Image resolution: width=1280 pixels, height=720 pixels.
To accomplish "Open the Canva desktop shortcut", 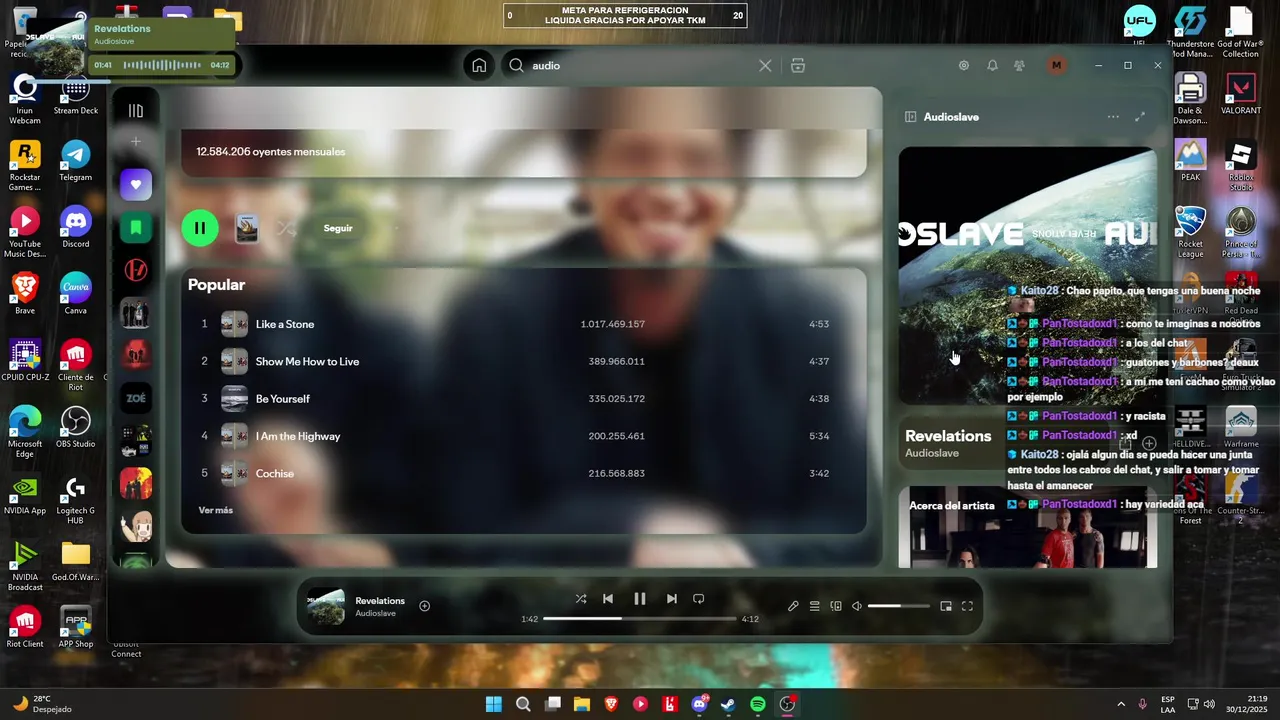I will [76, 294].
